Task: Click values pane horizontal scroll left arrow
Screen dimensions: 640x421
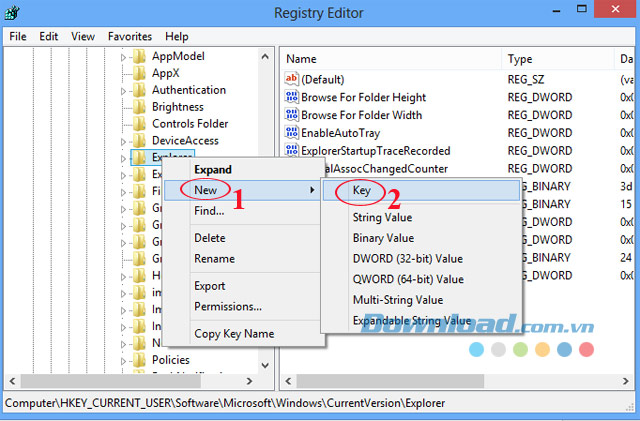Action: (x=289, y=381)
